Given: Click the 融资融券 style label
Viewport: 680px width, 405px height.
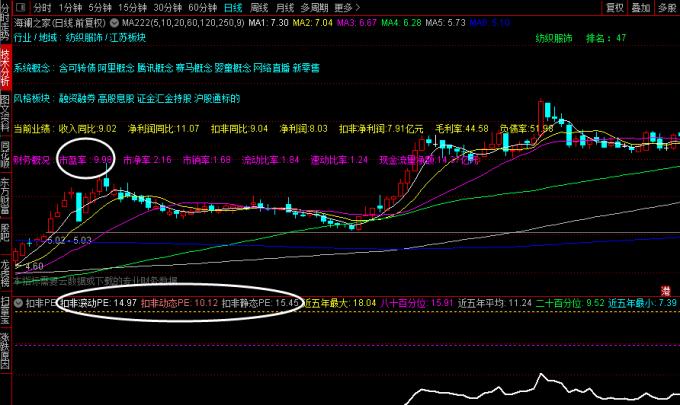Looking at the screenshot, I should (77, 98).
